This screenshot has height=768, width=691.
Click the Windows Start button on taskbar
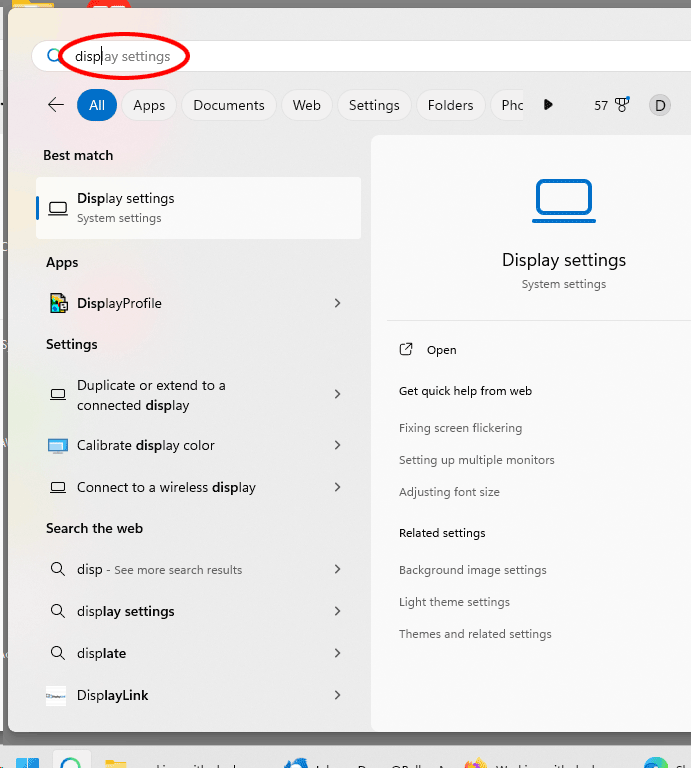pos(27,762)
